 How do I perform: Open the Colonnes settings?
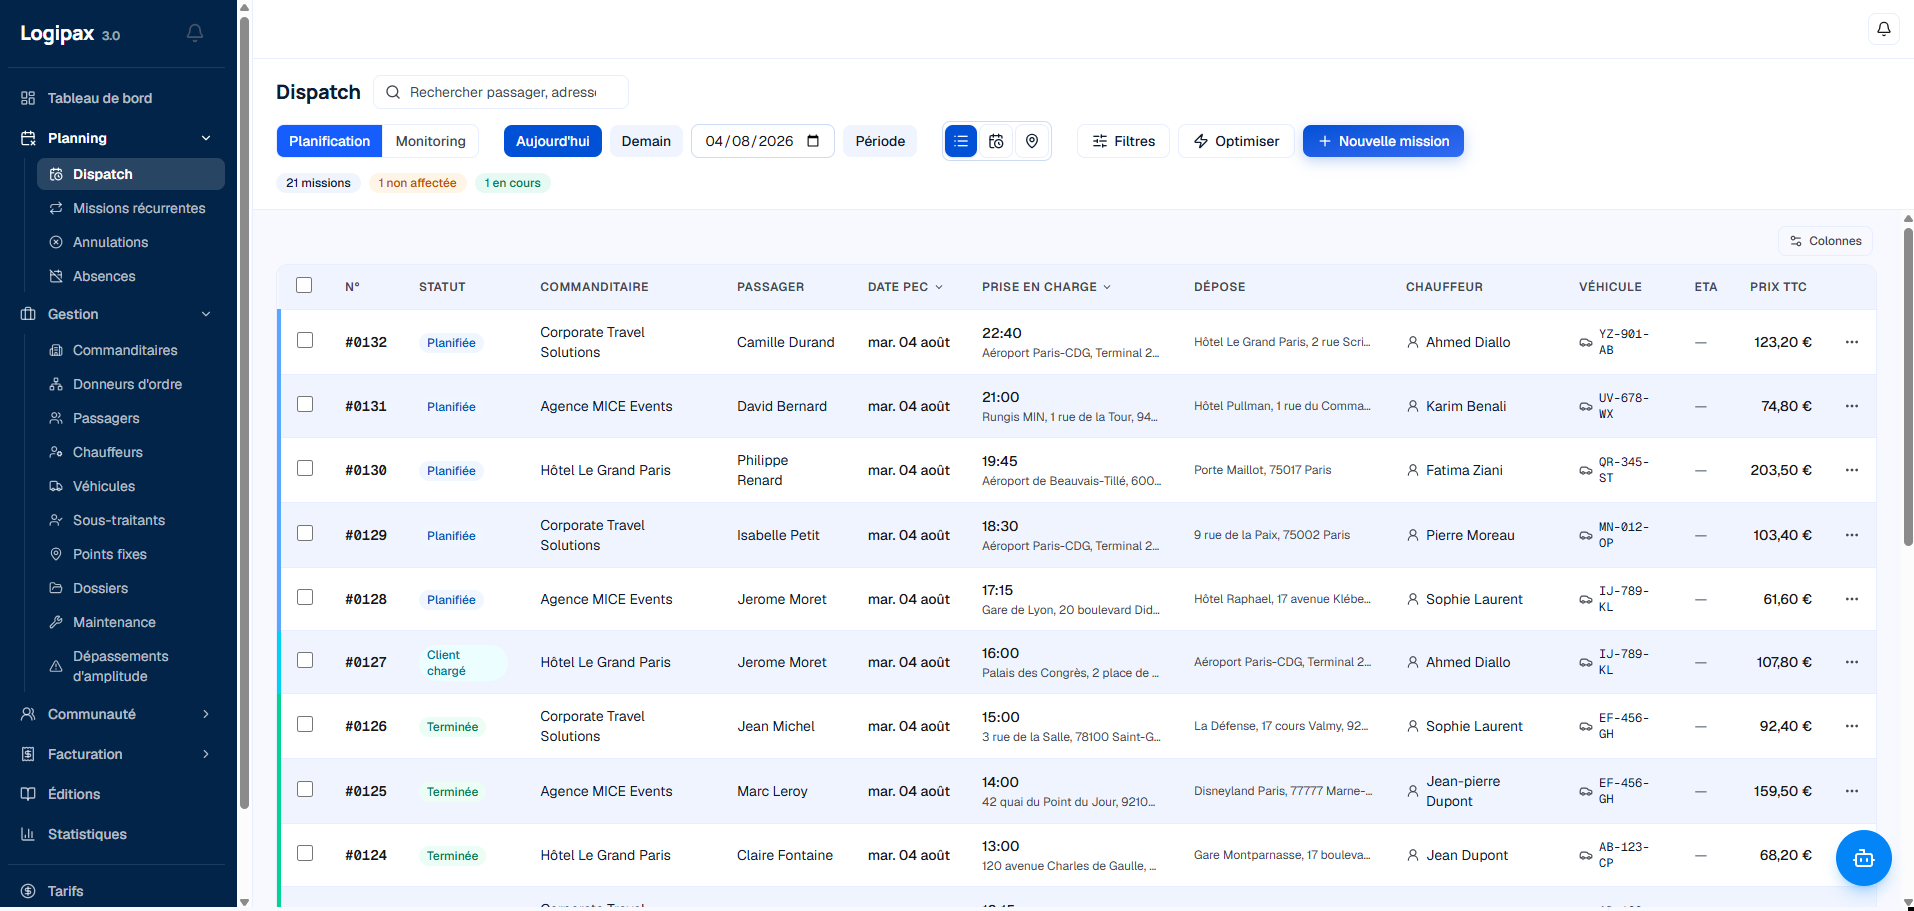tap(1825, 241)
